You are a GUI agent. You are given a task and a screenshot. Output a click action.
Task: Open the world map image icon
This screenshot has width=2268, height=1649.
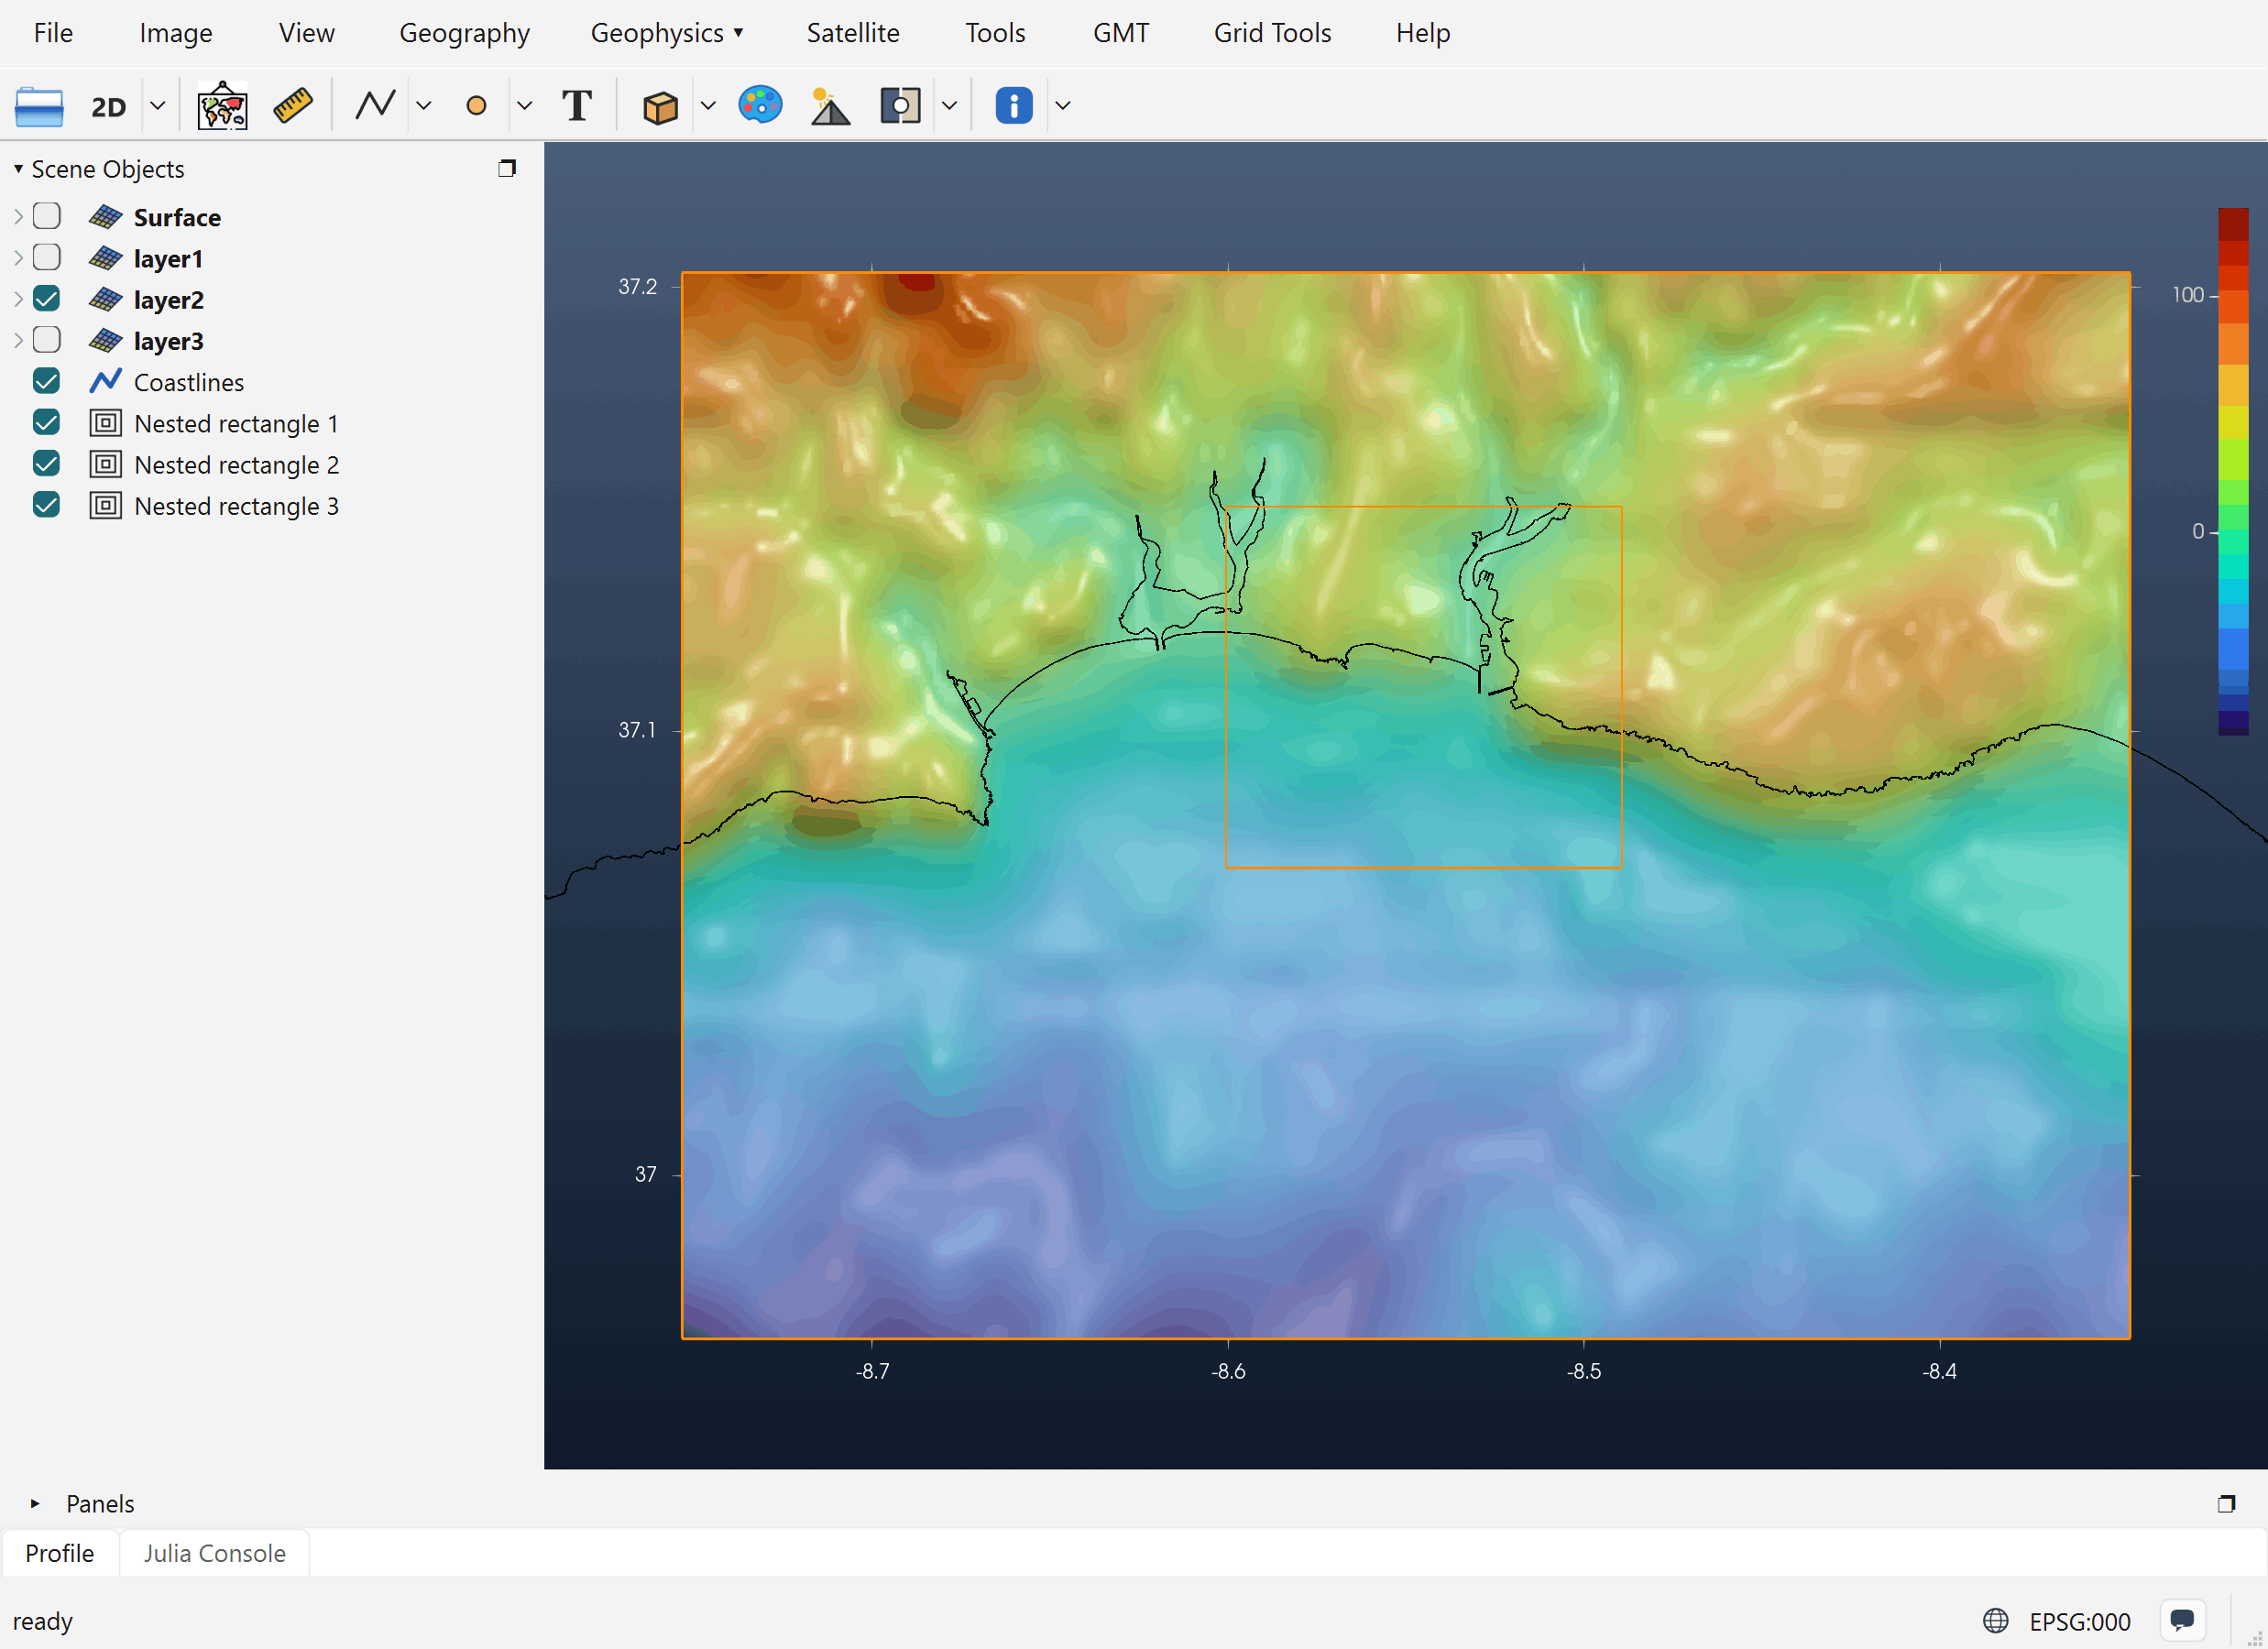(222, 106)
